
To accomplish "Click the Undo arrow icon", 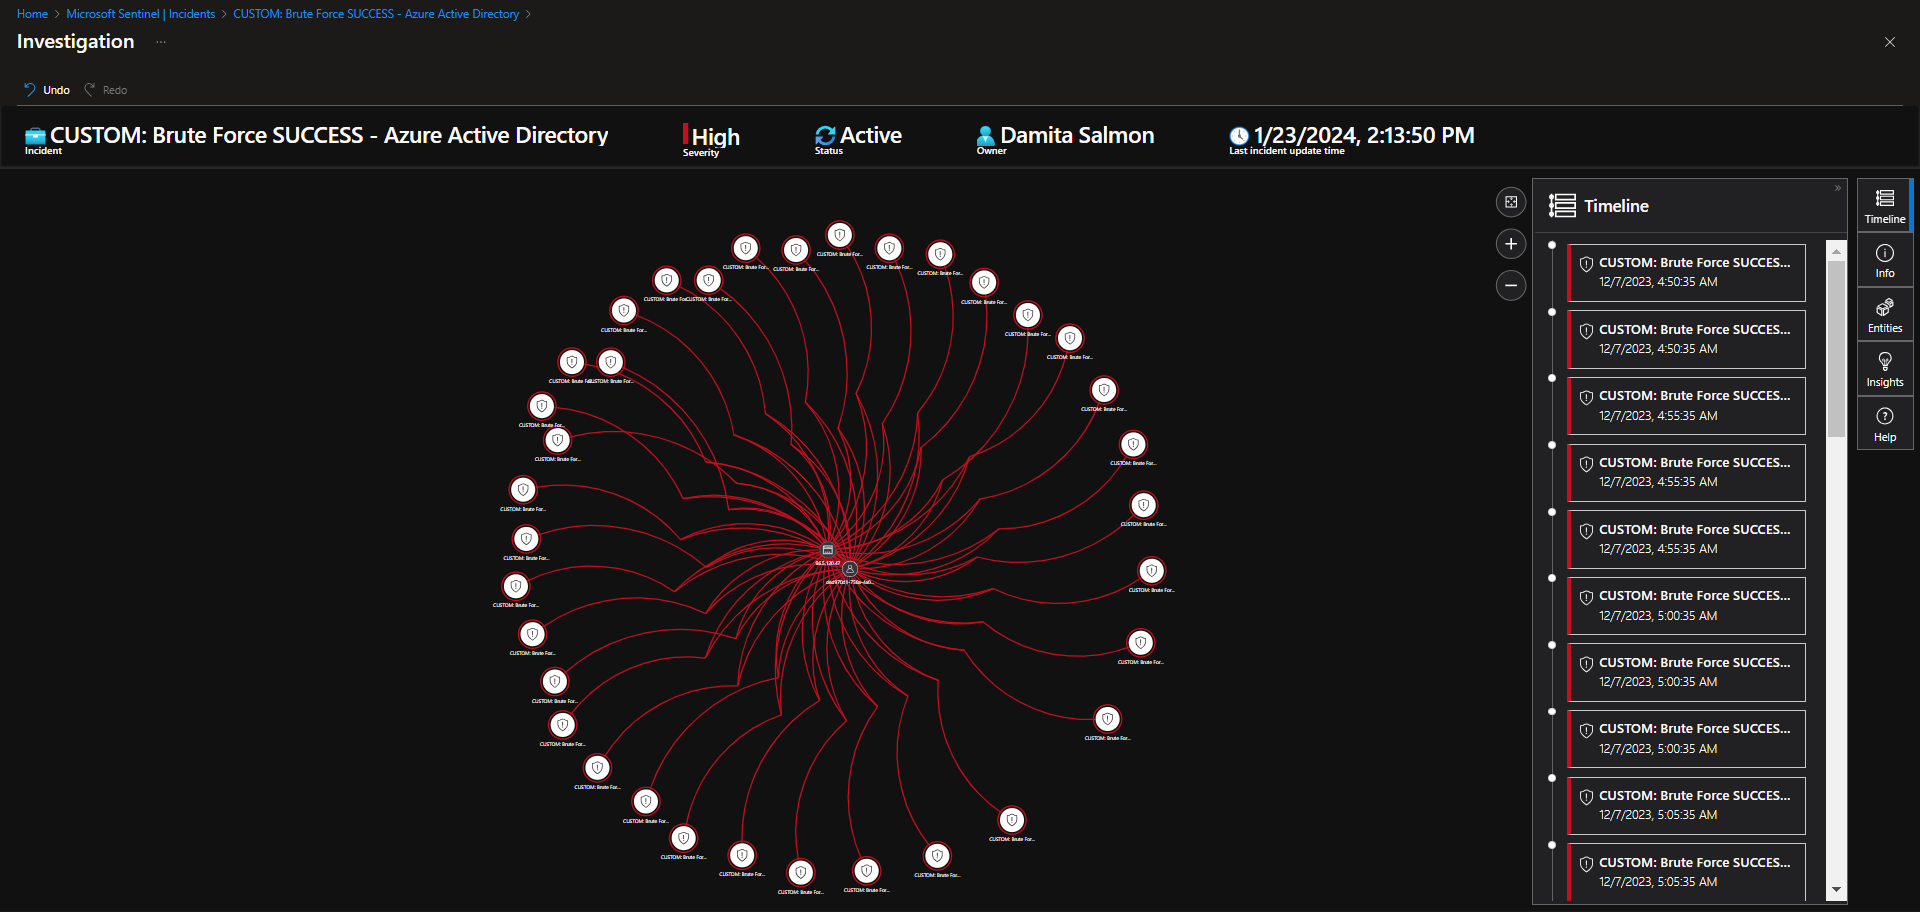I will tap(30, 90).
